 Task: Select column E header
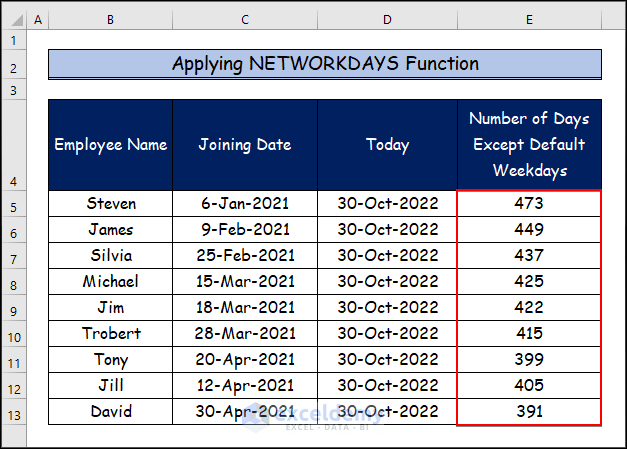pyautogui.click(x=529, y=20)
